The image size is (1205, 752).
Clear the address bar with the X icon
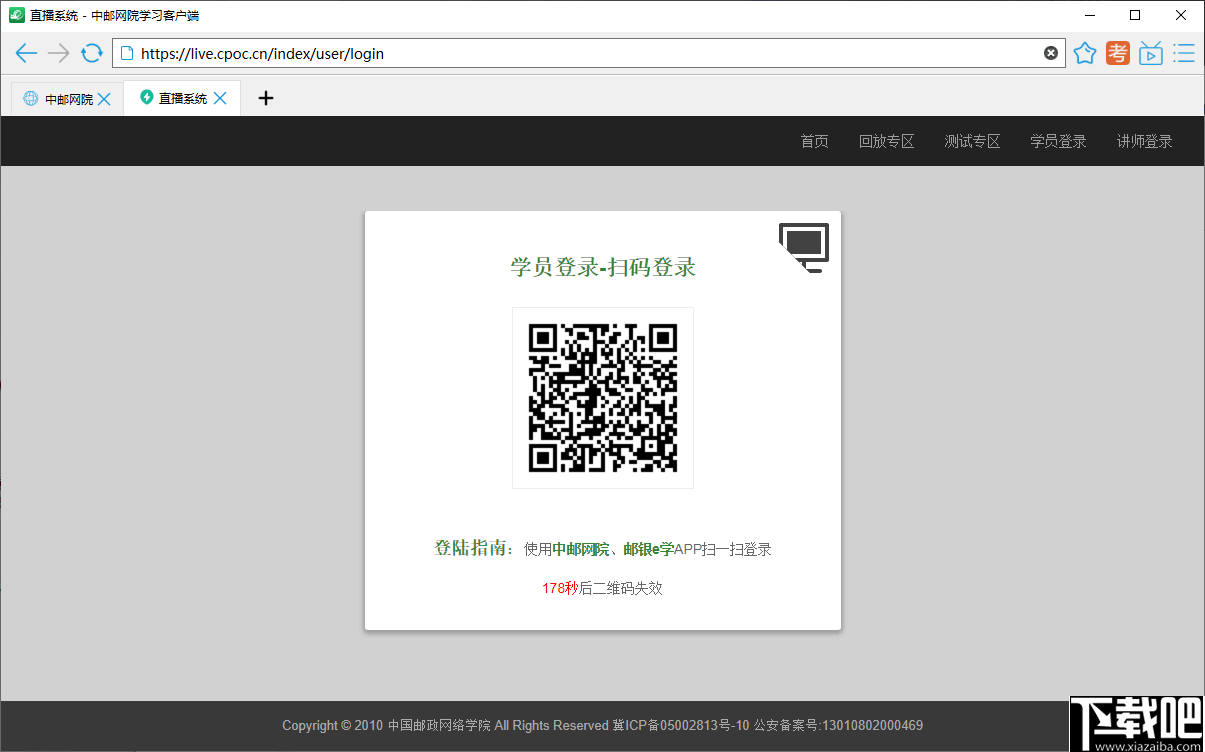pos(1051,53)
